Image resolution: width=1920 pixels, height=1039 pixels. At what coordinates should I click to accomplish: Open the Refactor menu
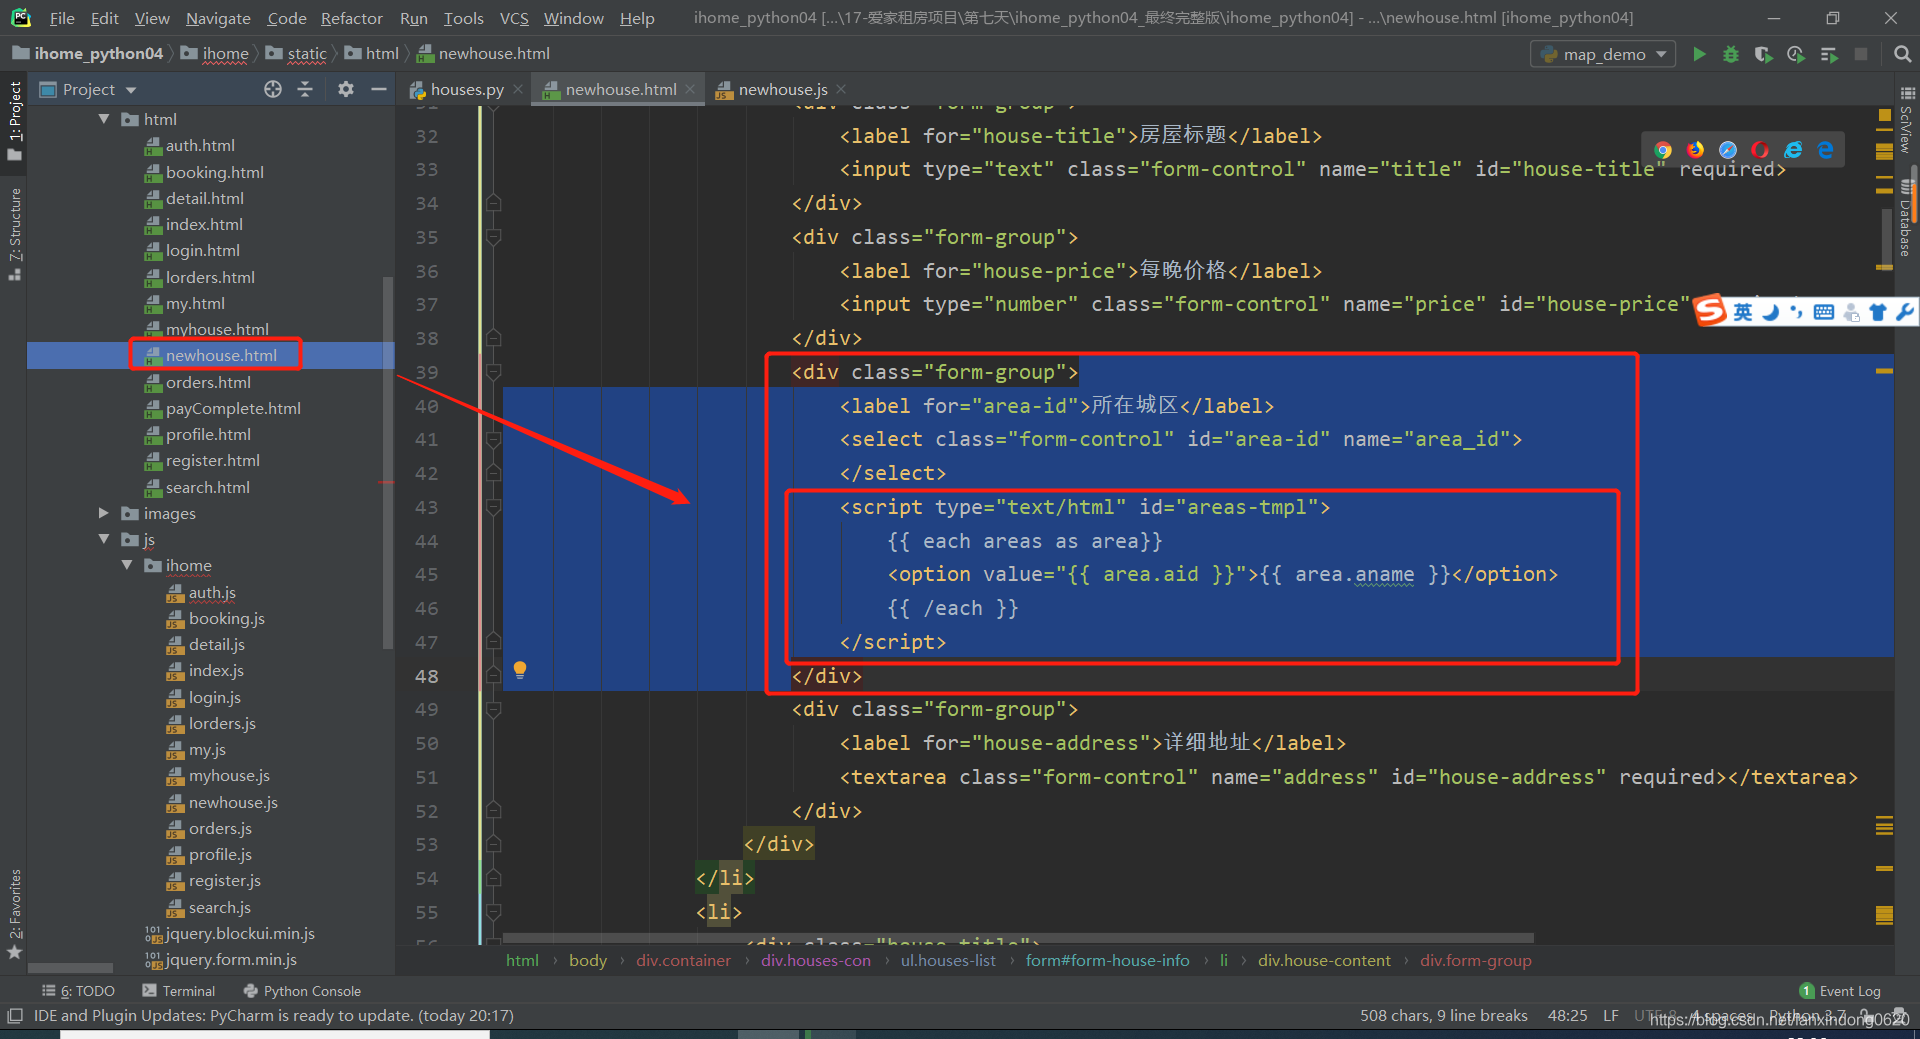[x=352, y=18]
